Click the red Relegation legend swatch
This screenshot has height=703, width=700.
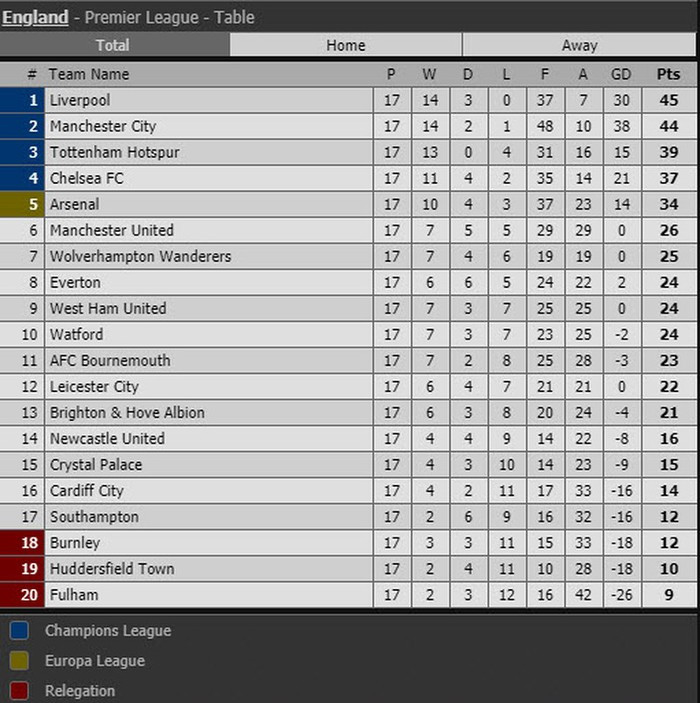coord(18,691)
